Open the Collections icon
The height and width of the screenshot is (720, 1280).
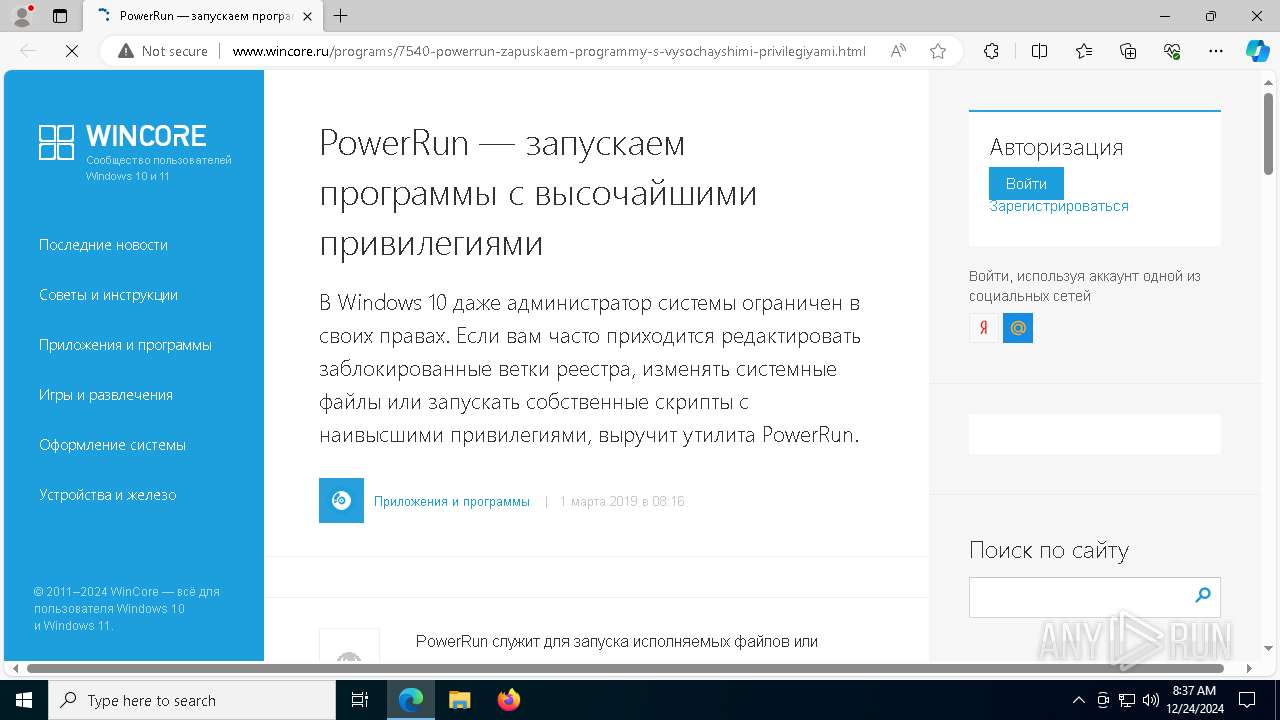[1128, 51]
